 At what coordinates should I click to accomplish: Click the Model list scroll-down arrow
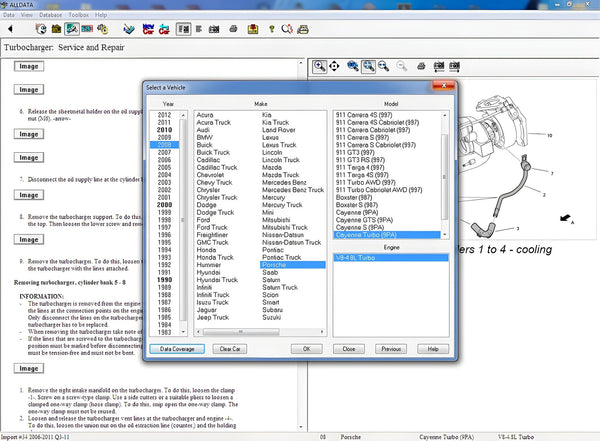(445, 234)
